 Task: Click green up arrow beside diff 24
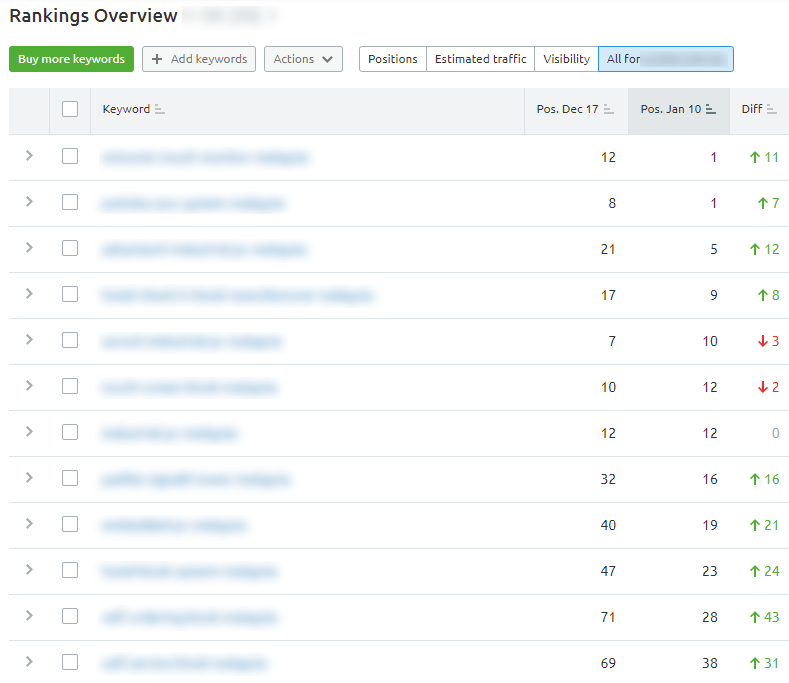[754, 571]
